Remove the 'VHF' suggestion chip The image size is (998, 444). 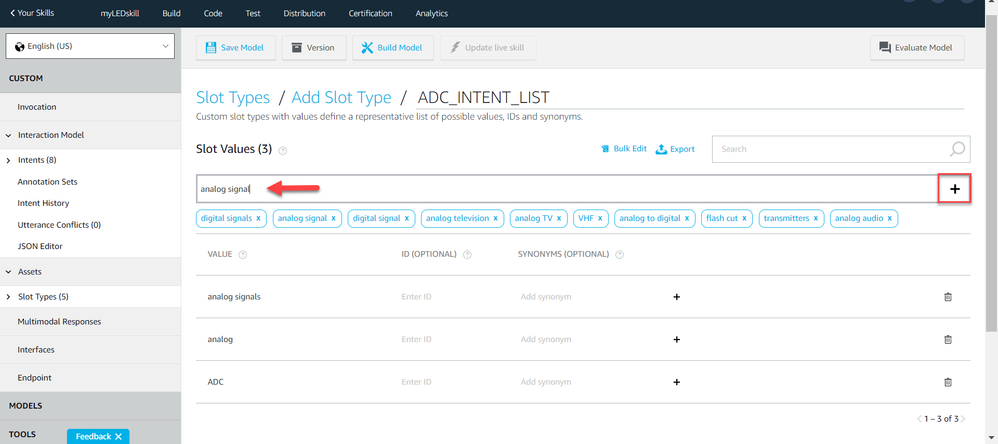coord(600,218)
